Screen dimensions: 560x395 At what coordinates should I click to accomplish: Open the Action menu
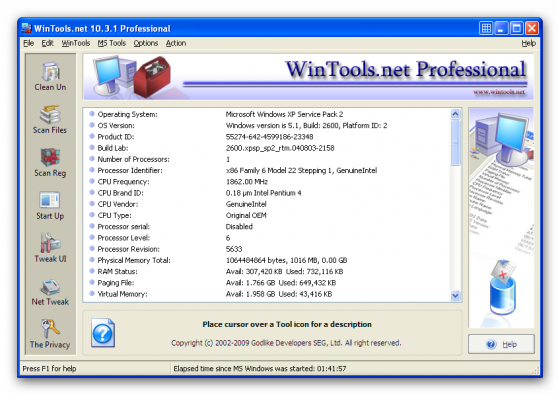(176, 43)
